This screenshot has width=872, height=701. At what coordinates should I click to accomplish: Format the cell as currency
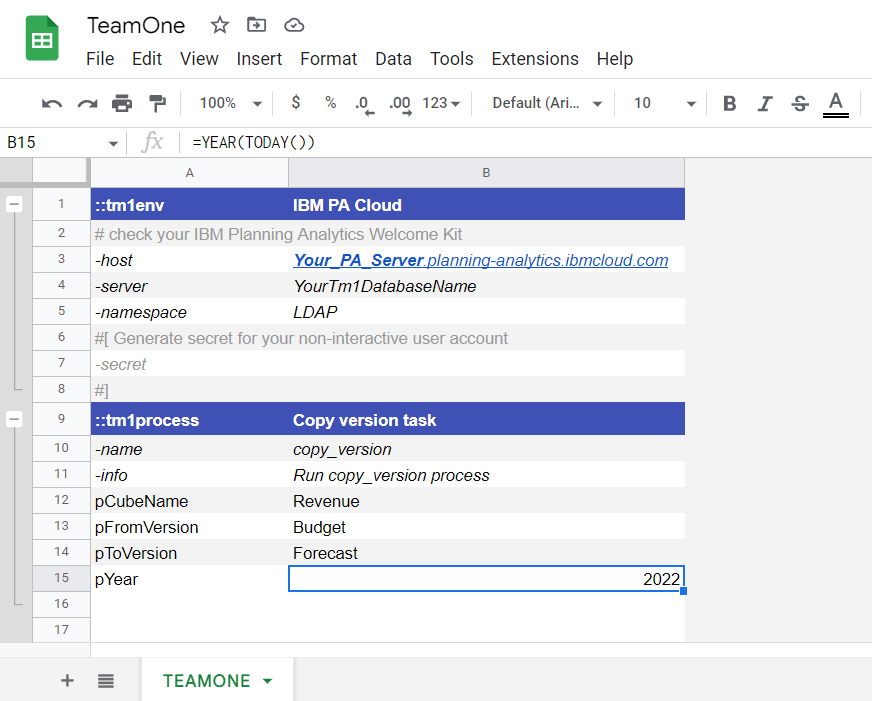pyautogui.click(x=296, y=102)
